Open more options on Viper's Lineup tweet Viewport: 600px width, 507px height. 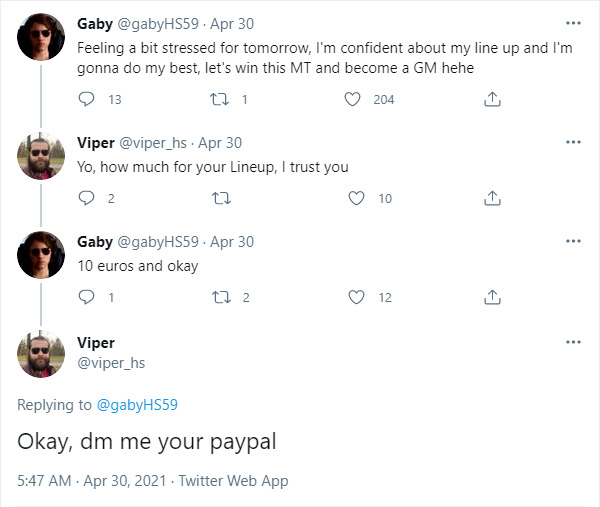click(572, 142)
